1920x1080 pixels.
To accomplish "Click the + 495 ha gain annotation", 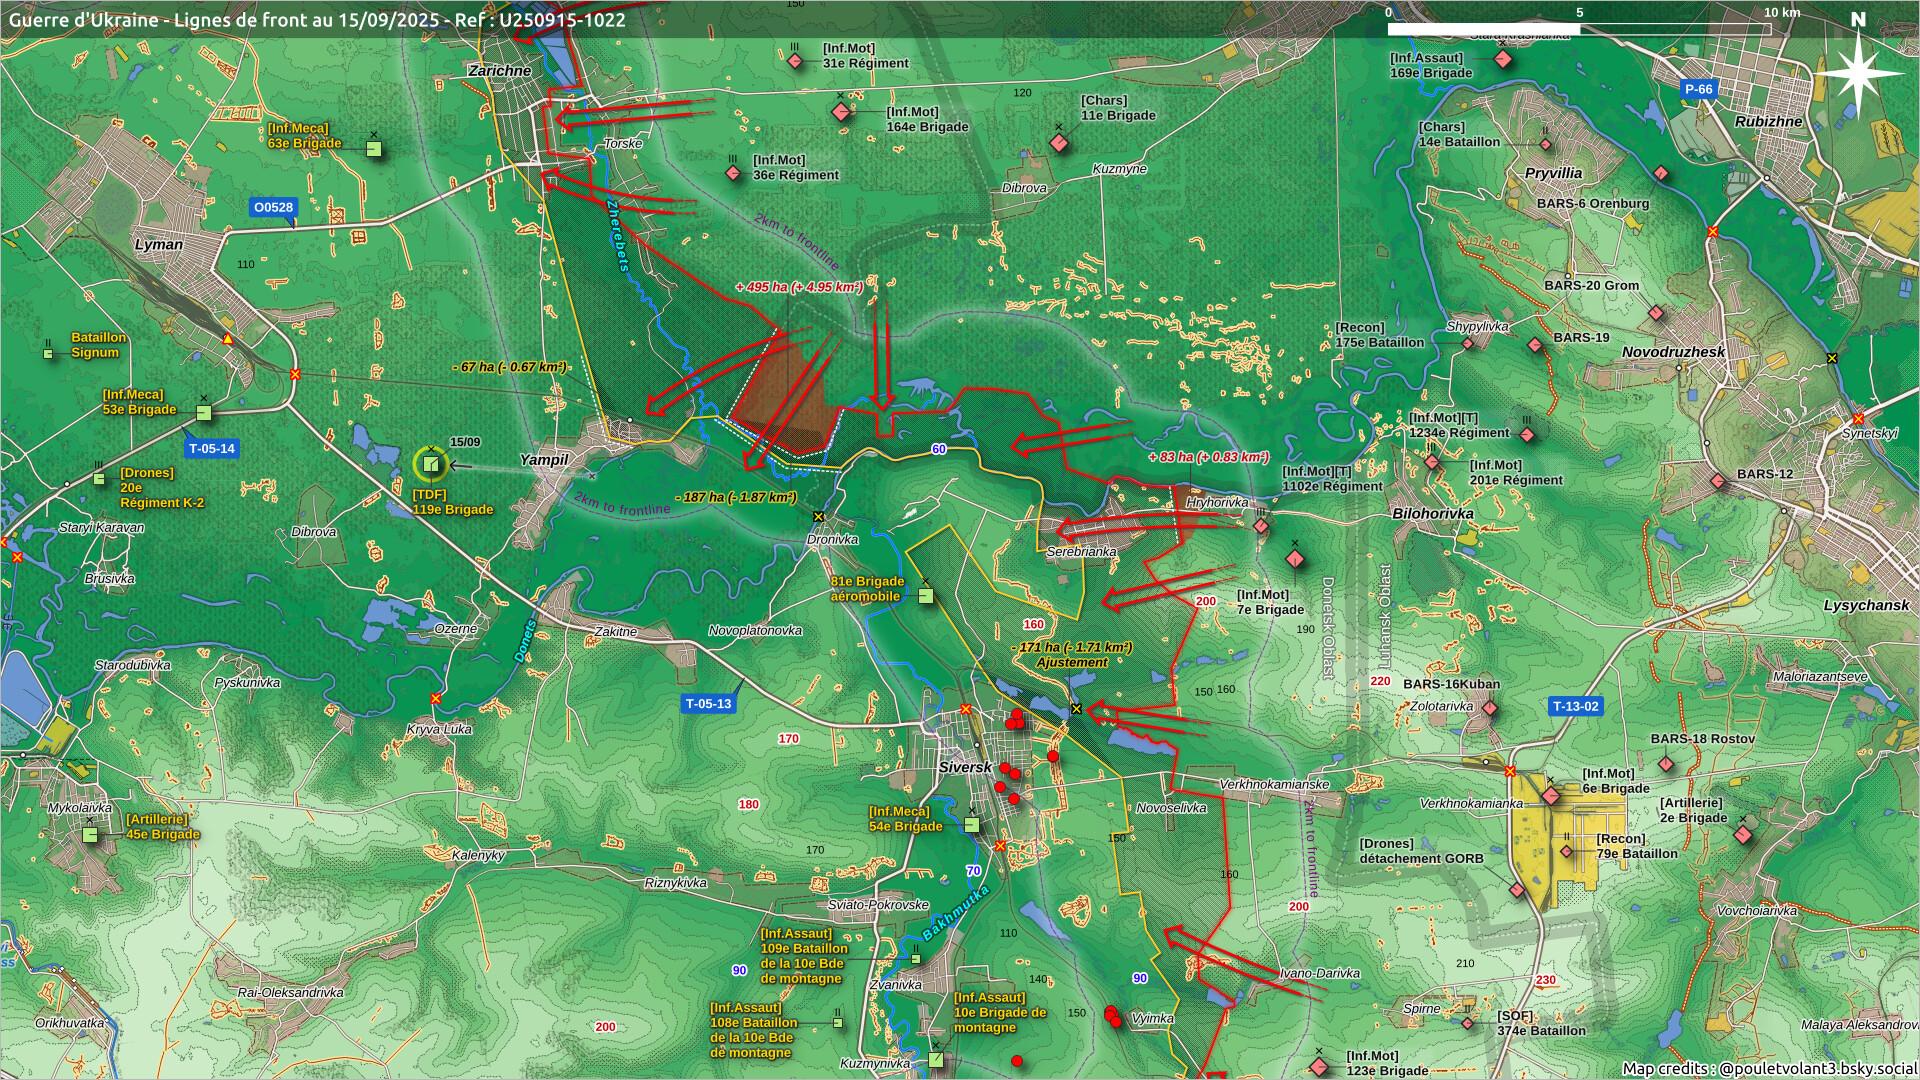I will pyautogui.click(x=798, y=287).
